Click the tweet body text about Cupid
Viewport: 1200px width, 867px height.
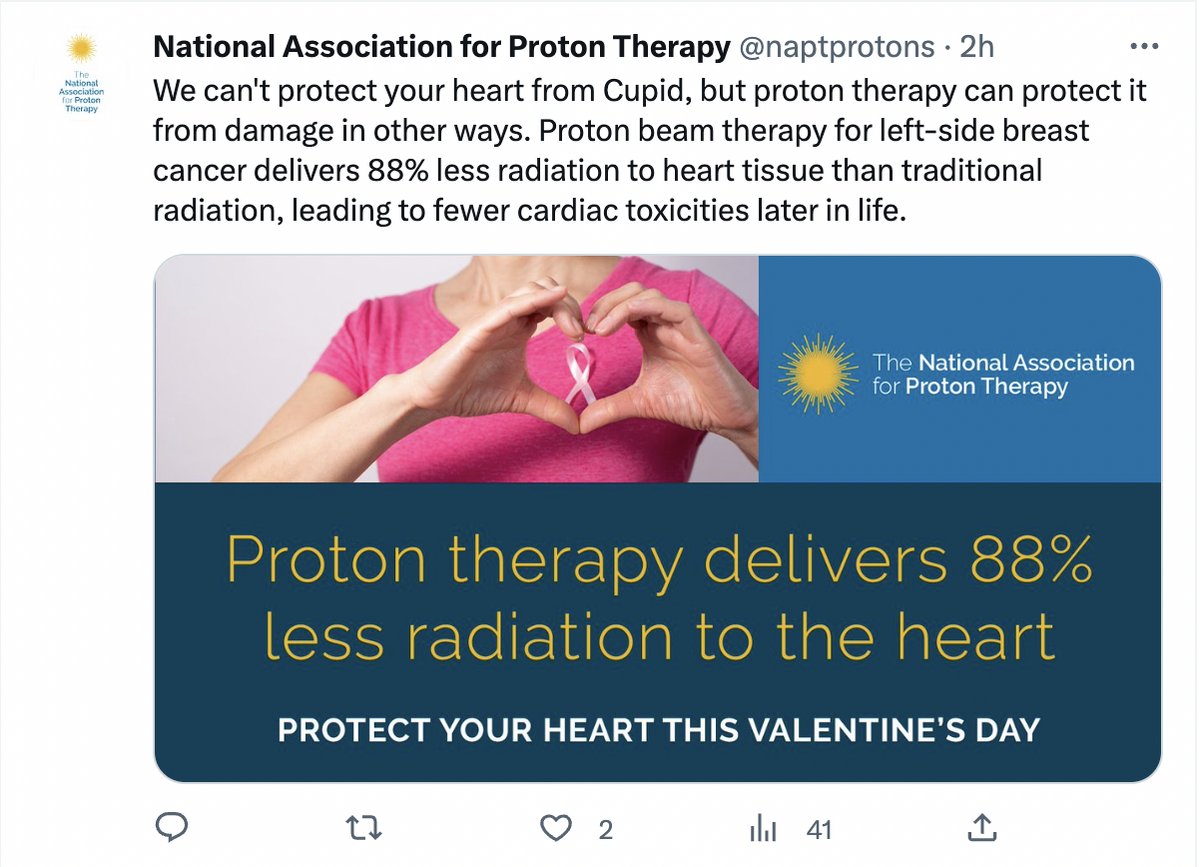click(x=650, y=150)
